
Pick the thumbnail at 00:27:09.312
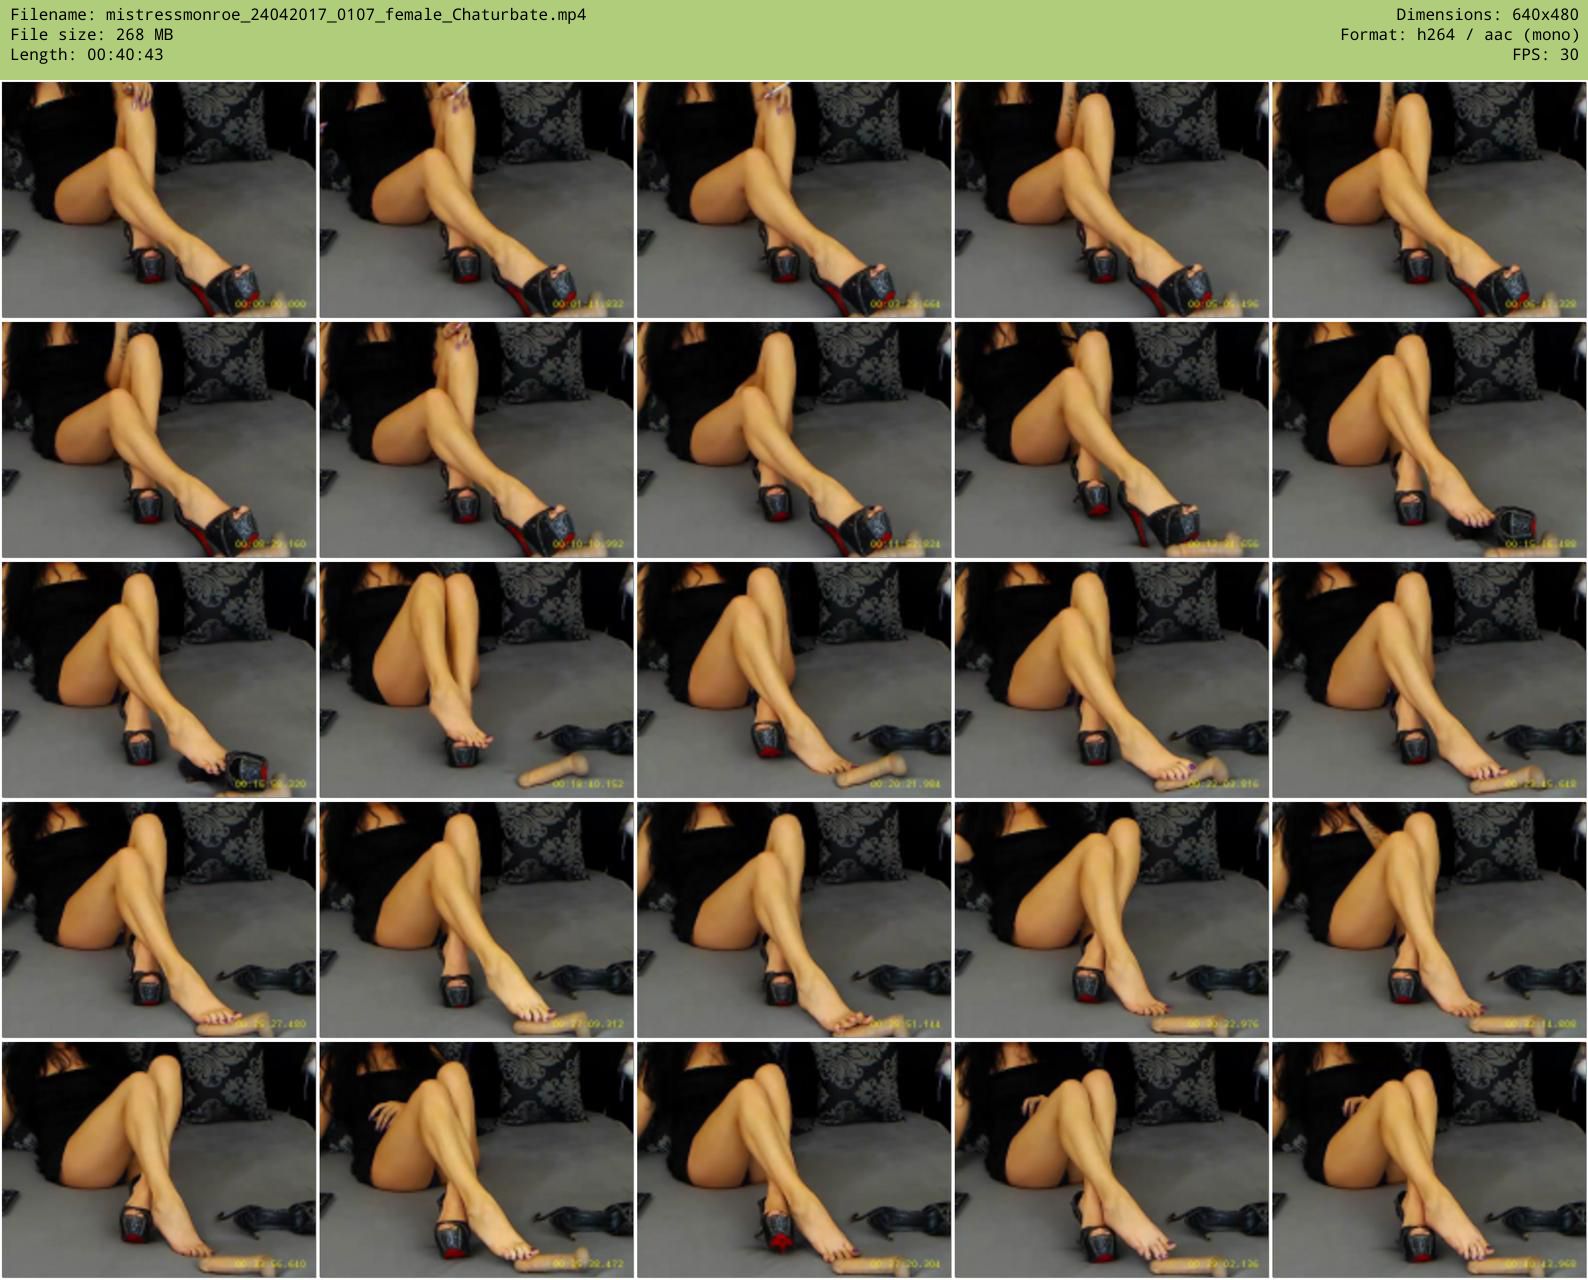(x=476, y=920)
